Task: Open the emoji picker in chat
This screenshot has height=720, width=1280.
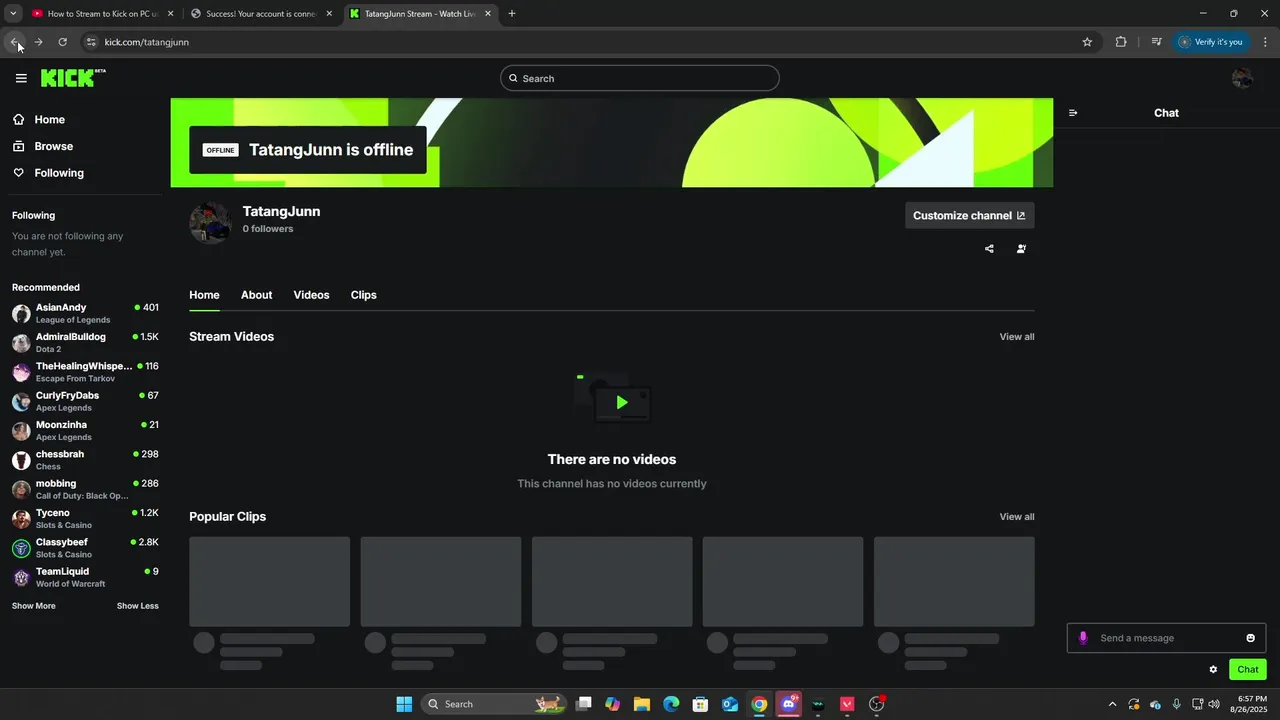Action: click(1250, 638)
